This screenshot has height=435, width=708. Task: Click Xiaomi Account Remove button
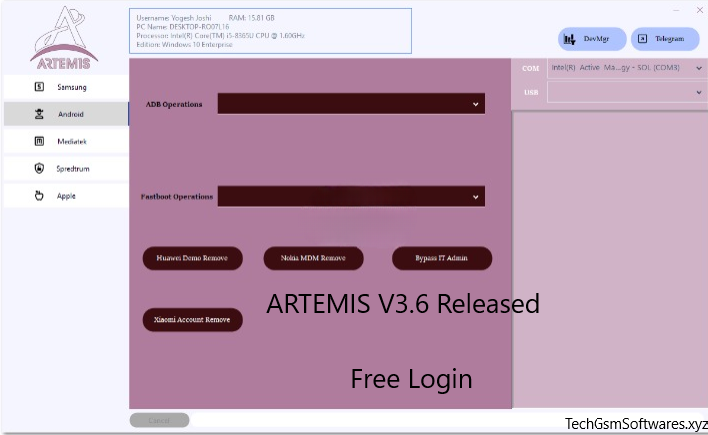(x=192, y=320)
